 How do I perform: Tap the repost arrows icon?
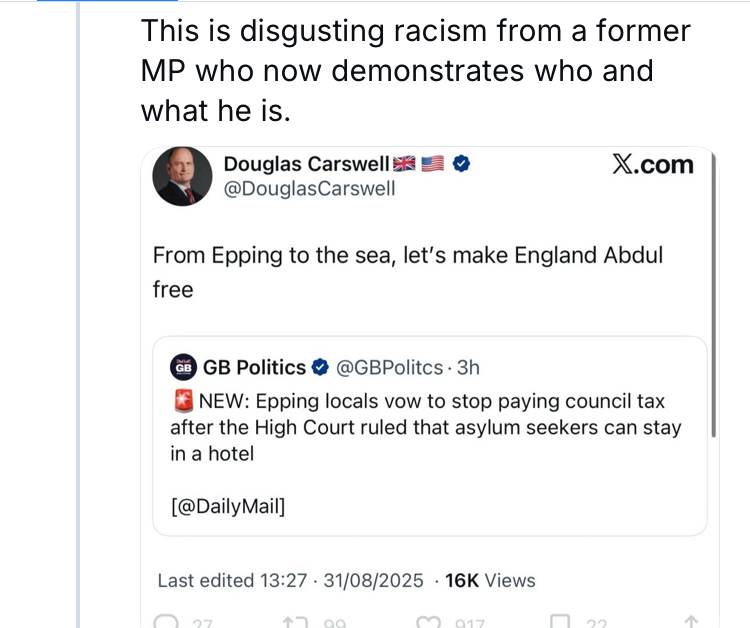point(293,621)
